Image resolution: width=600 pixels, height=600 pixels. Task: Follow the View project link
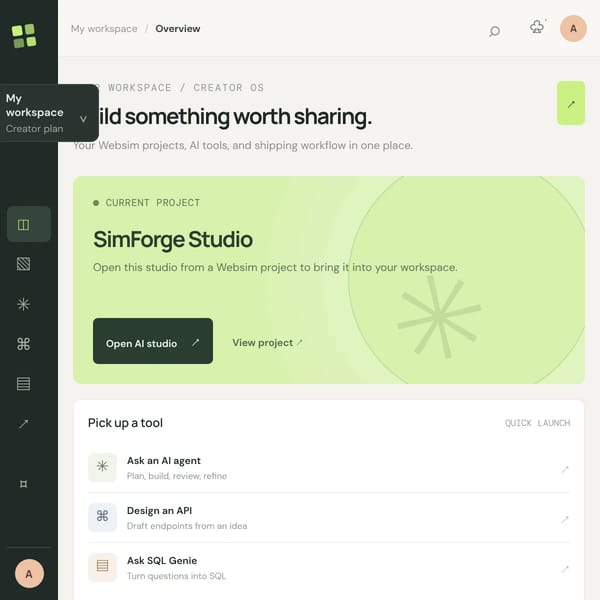pyautogui.click(x=267, y=342)
